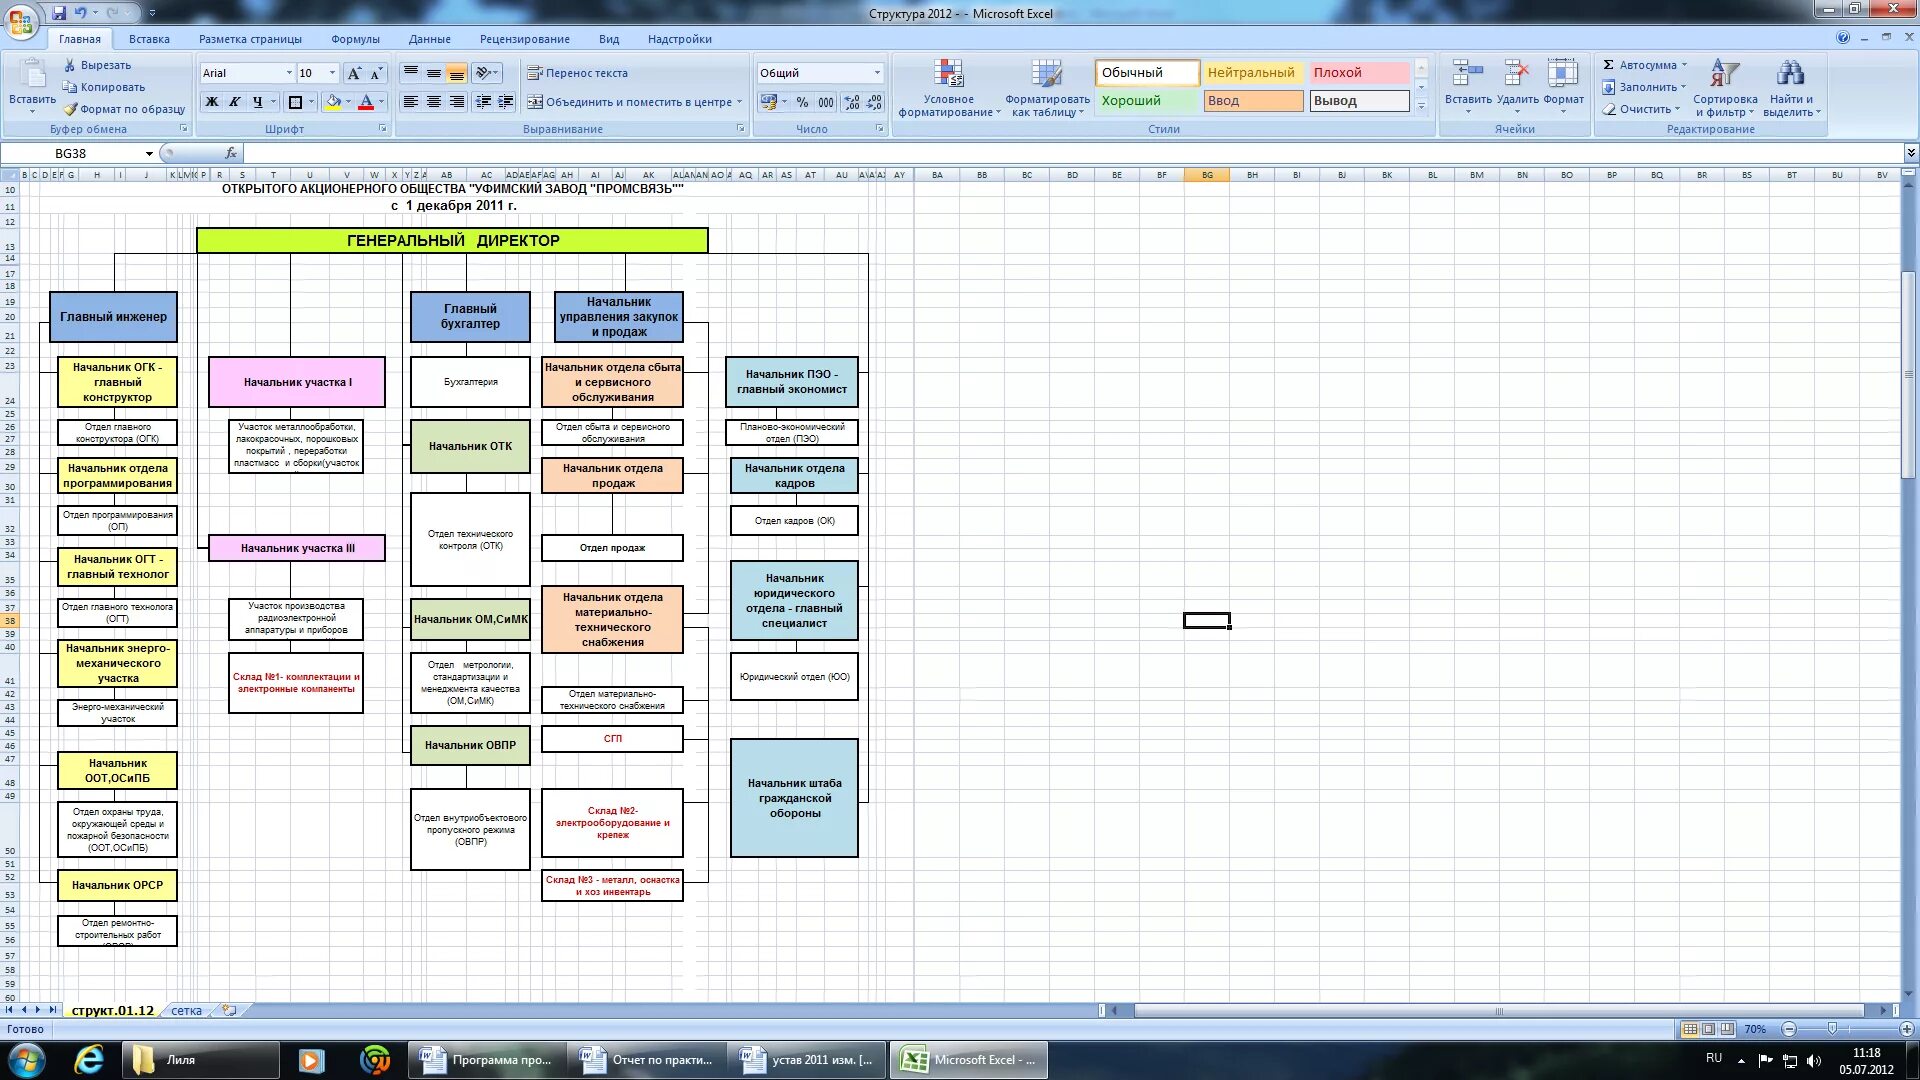Click the text orientation icon

(484, 73)
